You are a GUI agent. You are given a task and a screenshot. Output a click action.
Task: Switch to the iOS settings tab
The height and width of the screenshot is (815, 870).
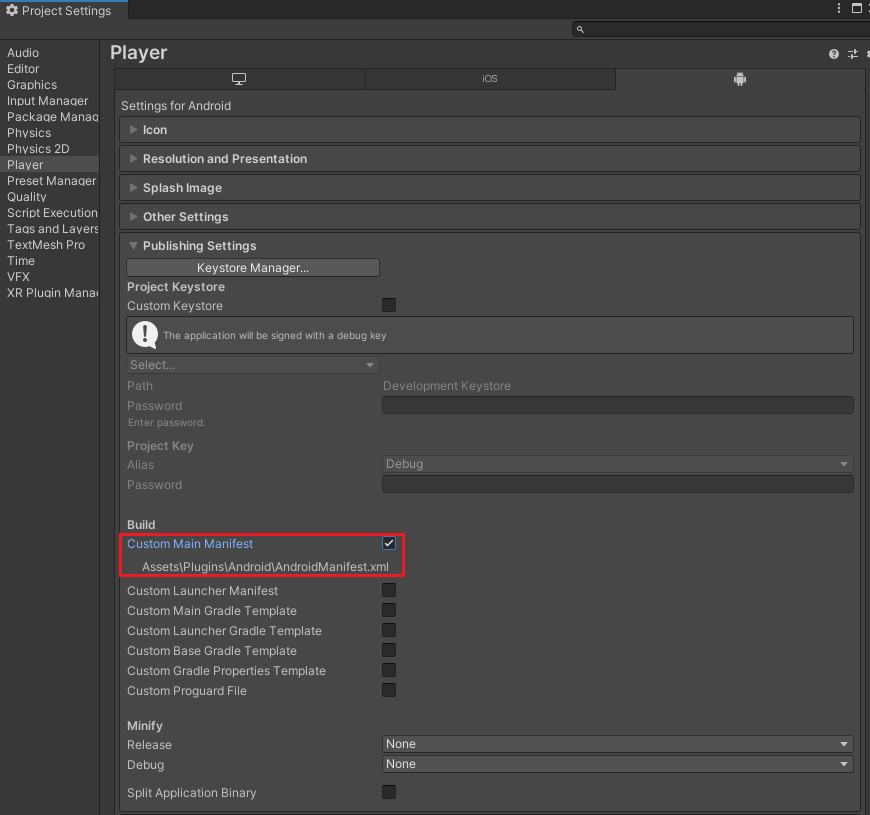490,78
